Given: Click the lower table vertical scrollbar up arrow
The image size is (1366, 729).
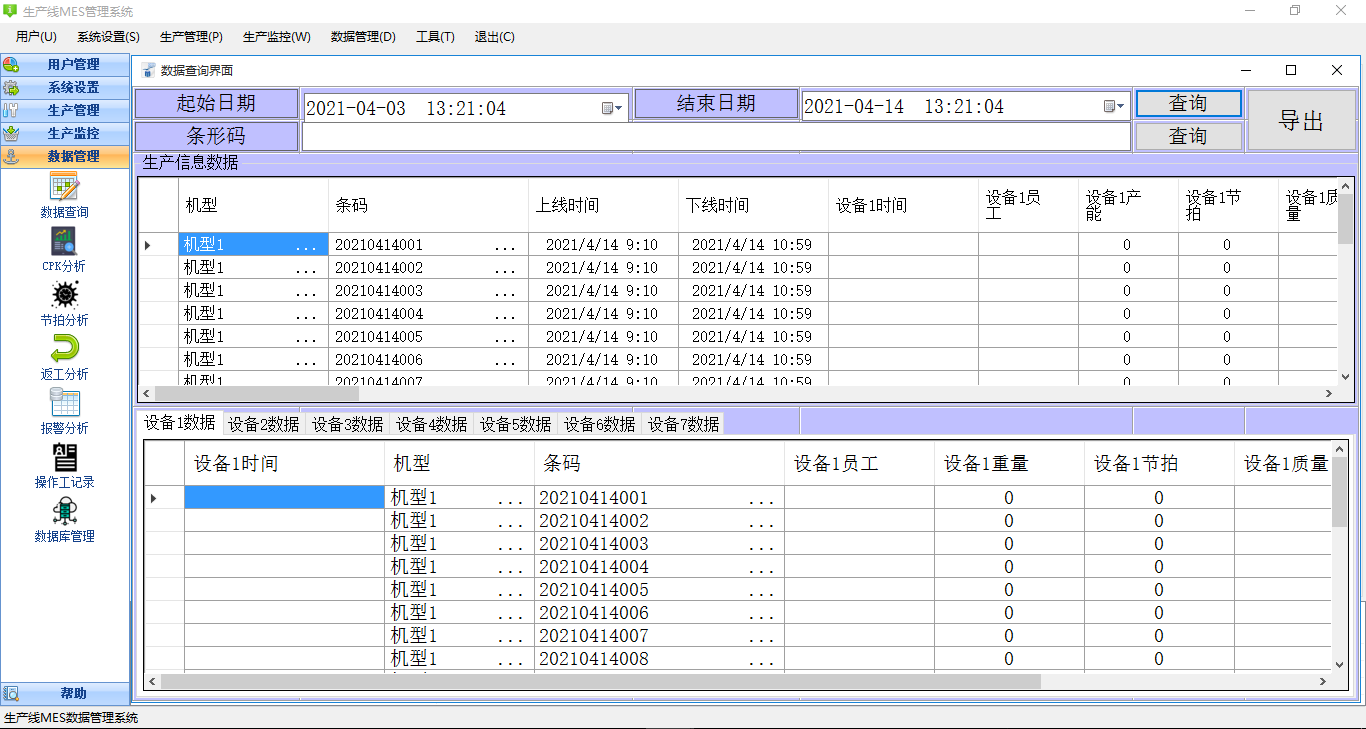Looking at the screenshot, I should (x=1340, y=450).
